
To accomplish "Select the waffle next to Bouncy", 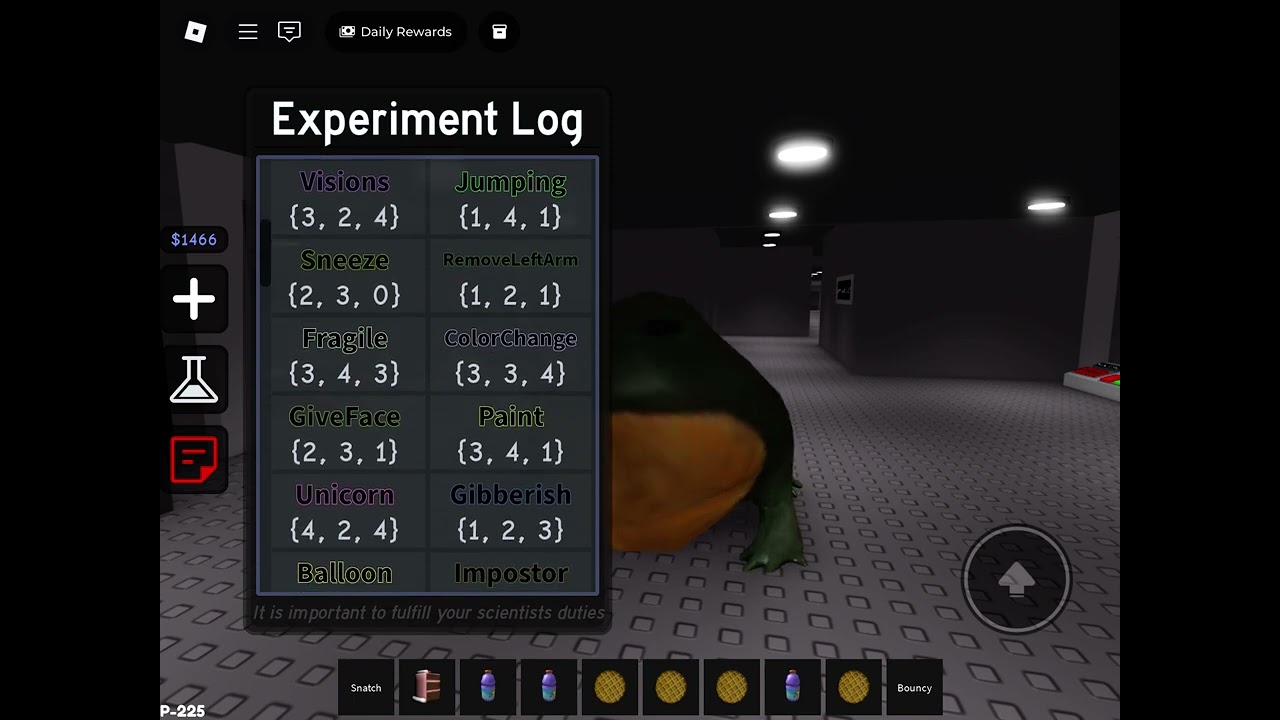I will [854, 687].
